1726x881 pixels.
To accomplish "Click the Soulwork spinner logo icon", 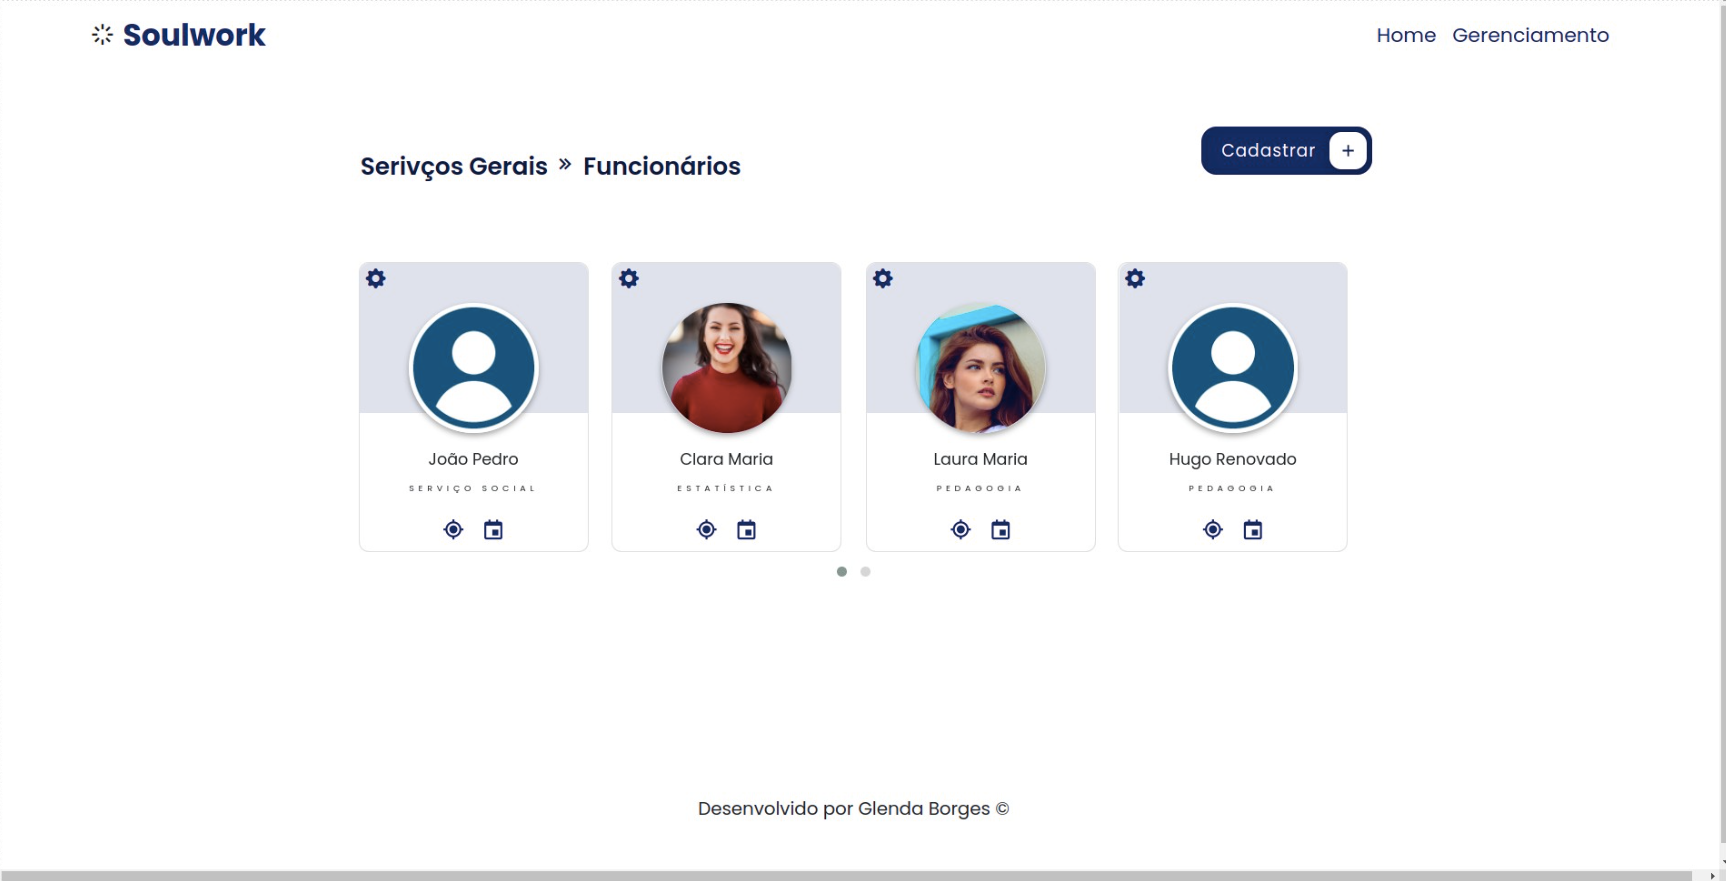I will coord(102,35).
